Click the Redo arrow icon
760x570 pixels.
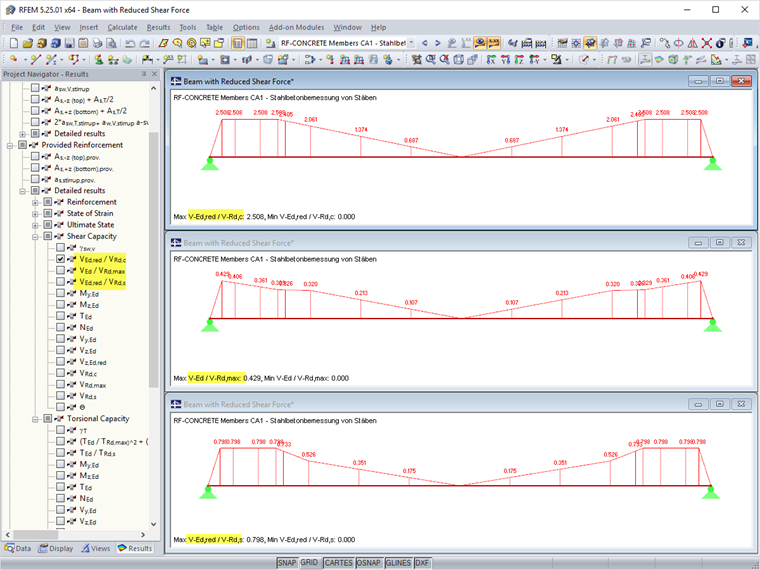point(146,43)
